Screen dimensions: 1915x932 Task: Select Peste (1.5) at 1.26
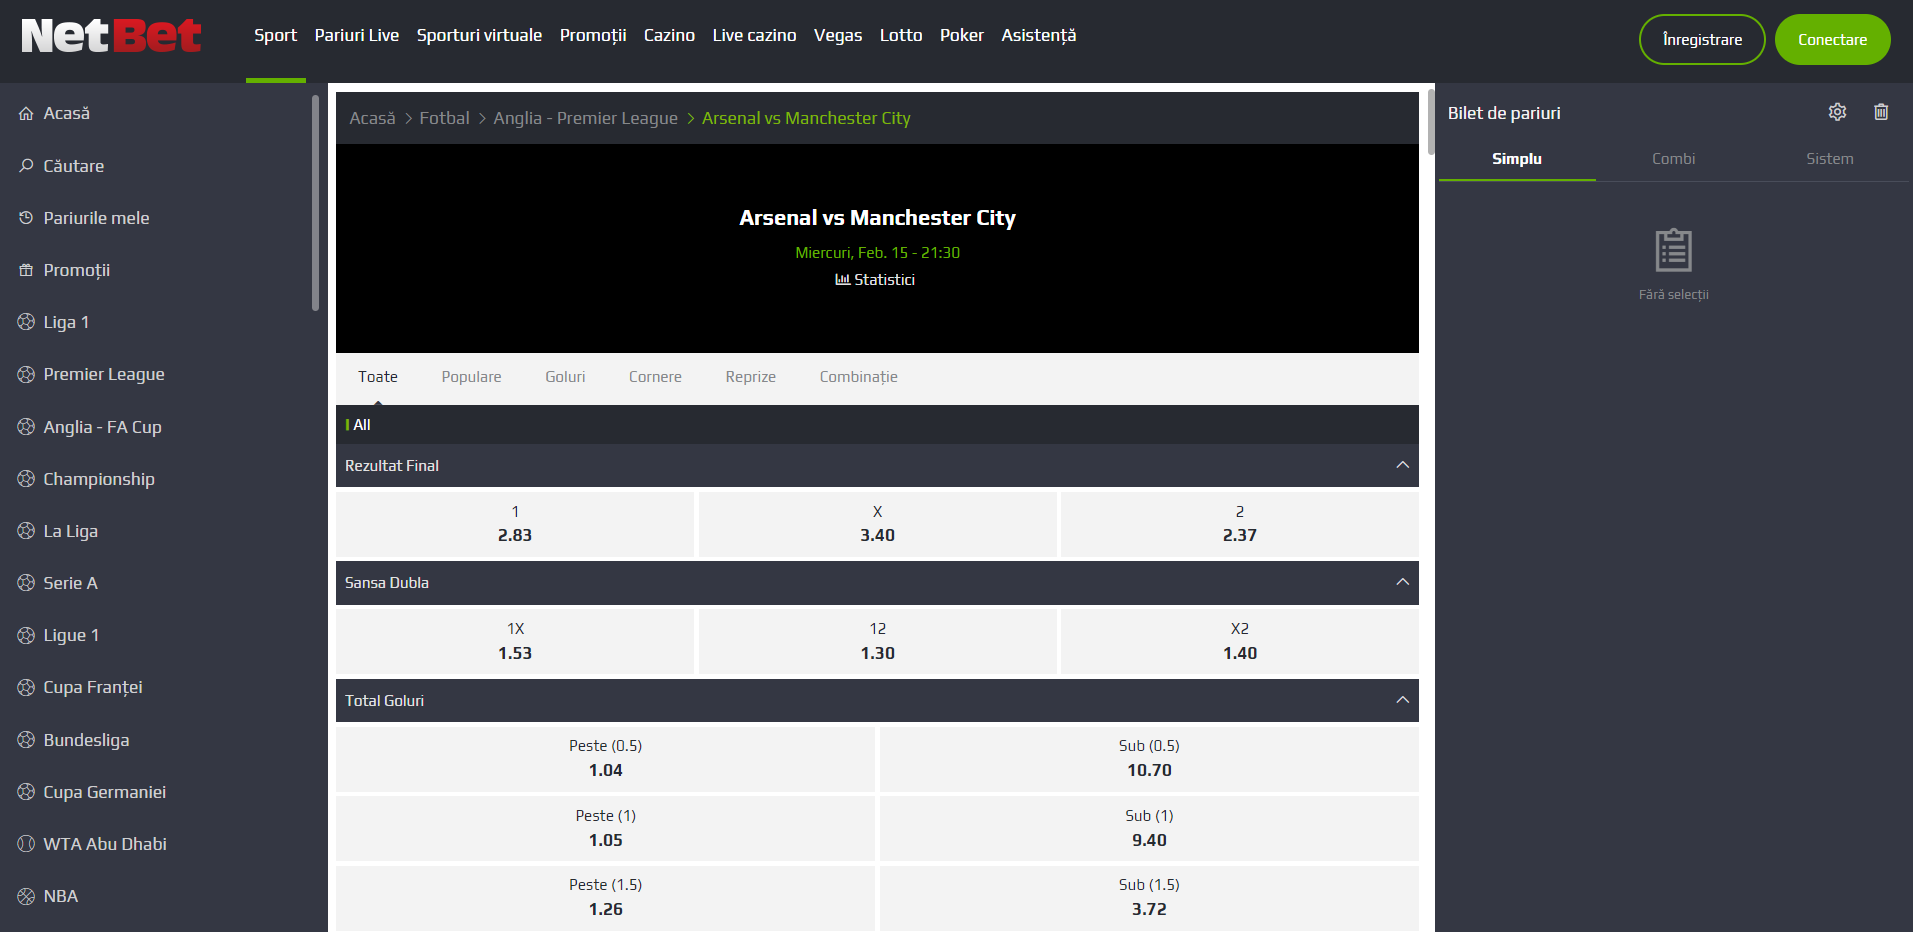[605, 898]
